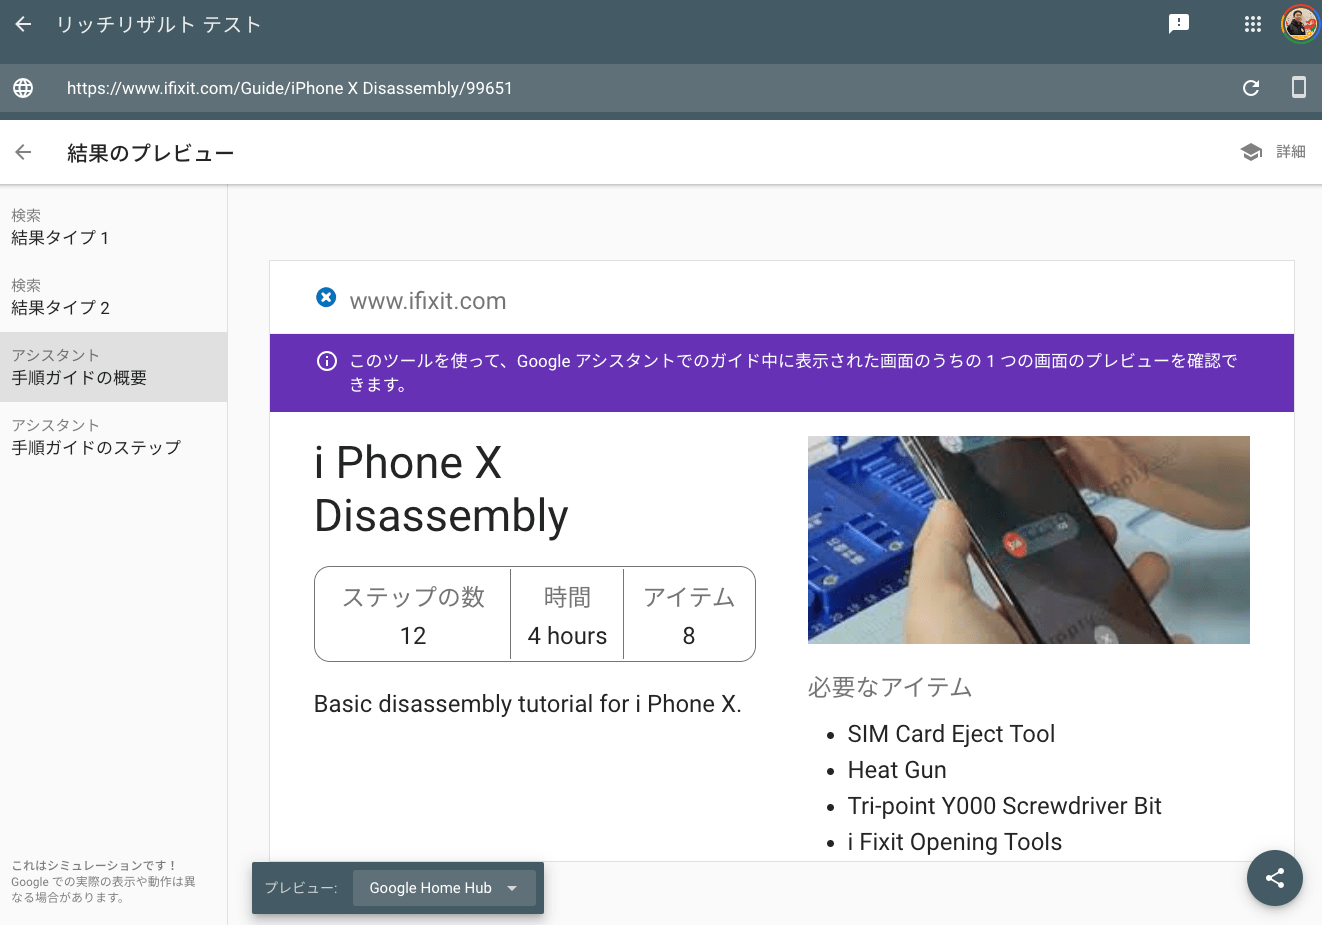Click SIM Card Eject Tool list item
Image resolution: width=1322 pixels, height=925 pixels.
pyautogui.click(x=951, y=734)
